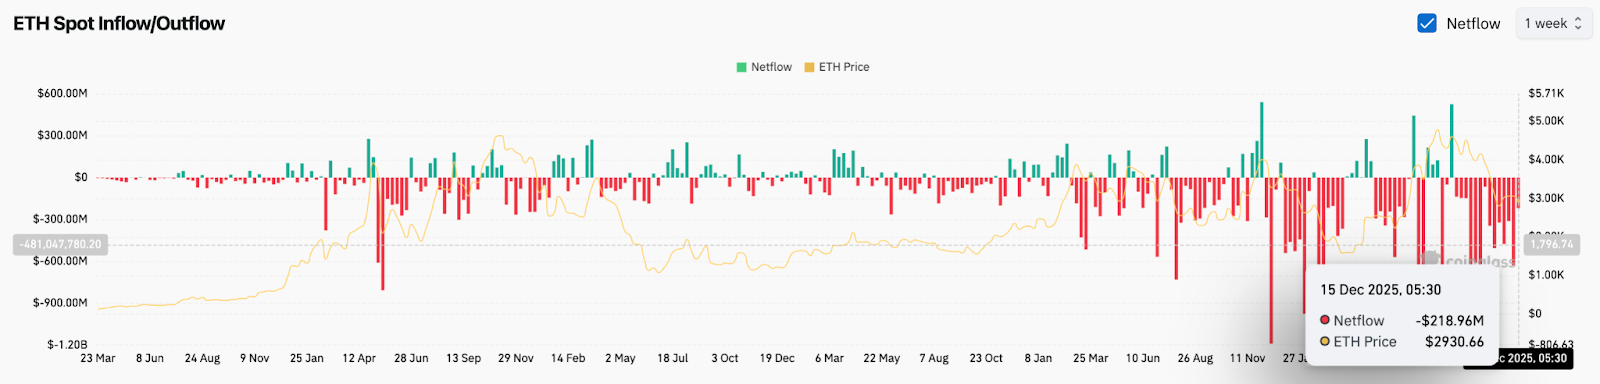Click the tooltip date 15 Dec 2025, 05:30

(1380, 290)
